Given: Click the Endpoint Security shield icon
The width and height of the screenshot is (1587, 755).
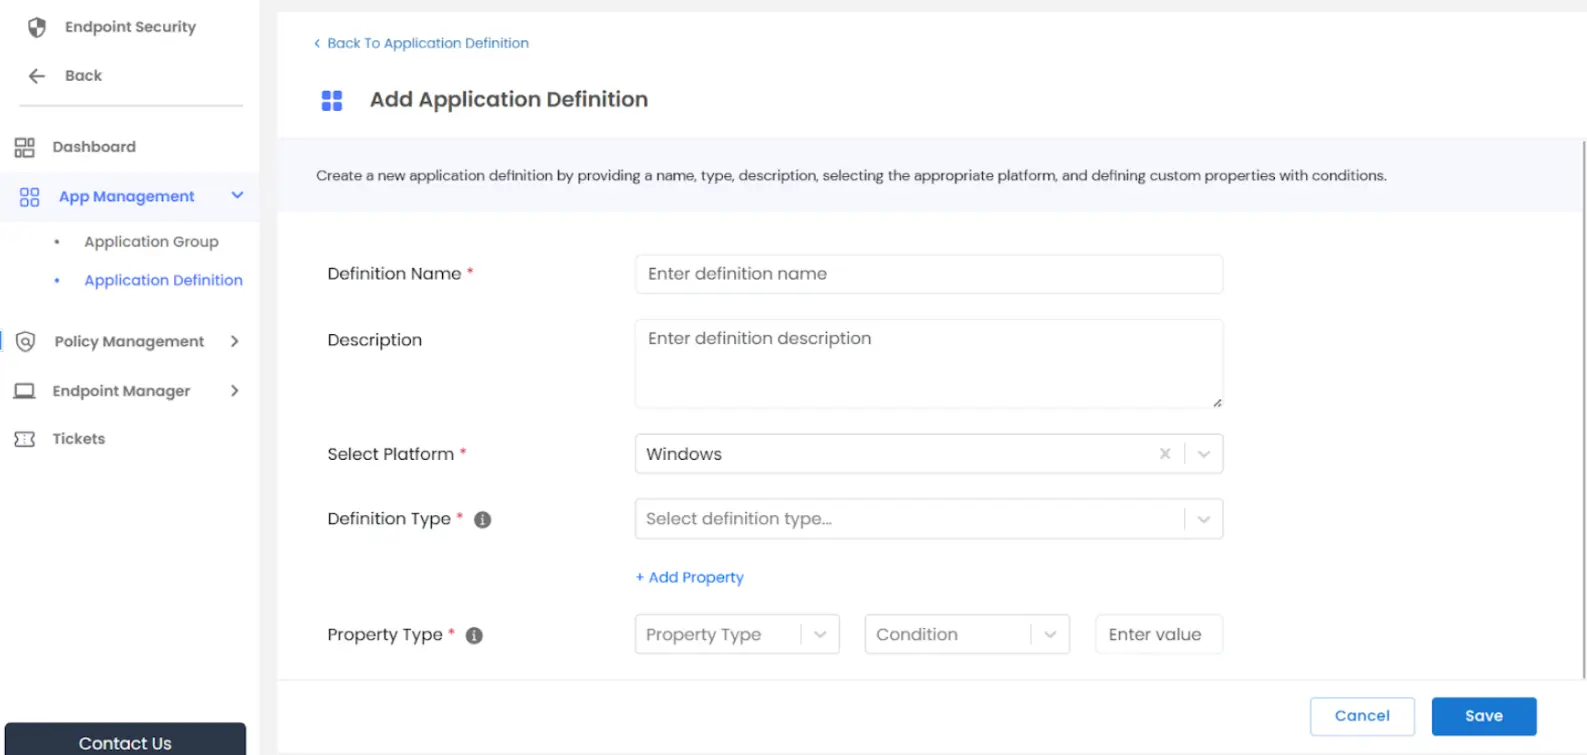Looking at the screenshot, I should click(37, 27).
